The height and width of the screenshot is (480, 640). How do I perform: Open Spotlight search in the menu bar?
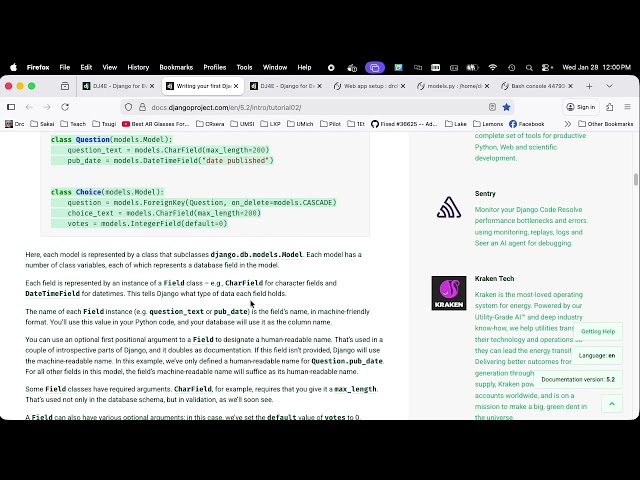[x=529, y=68]
